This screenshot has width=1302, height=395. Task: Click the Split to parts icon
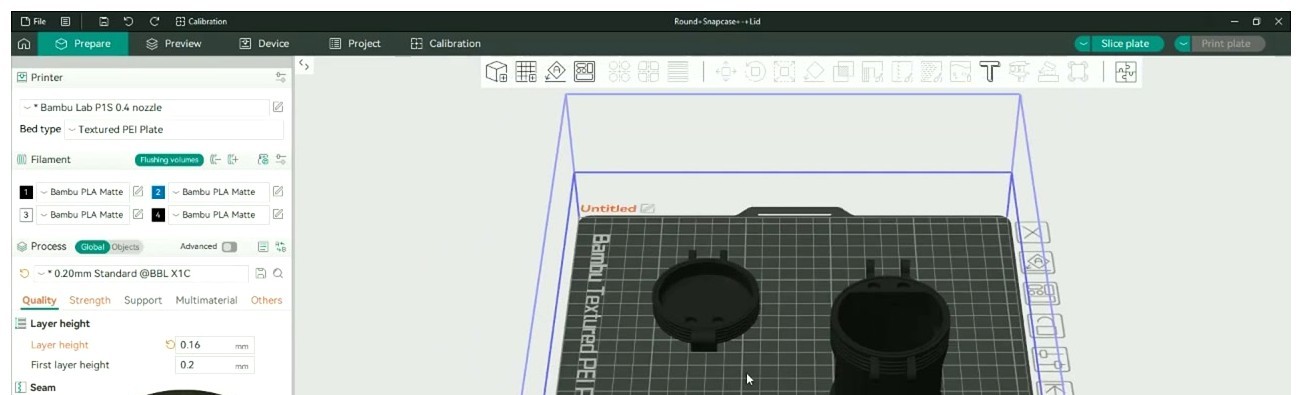pos(648,71)
